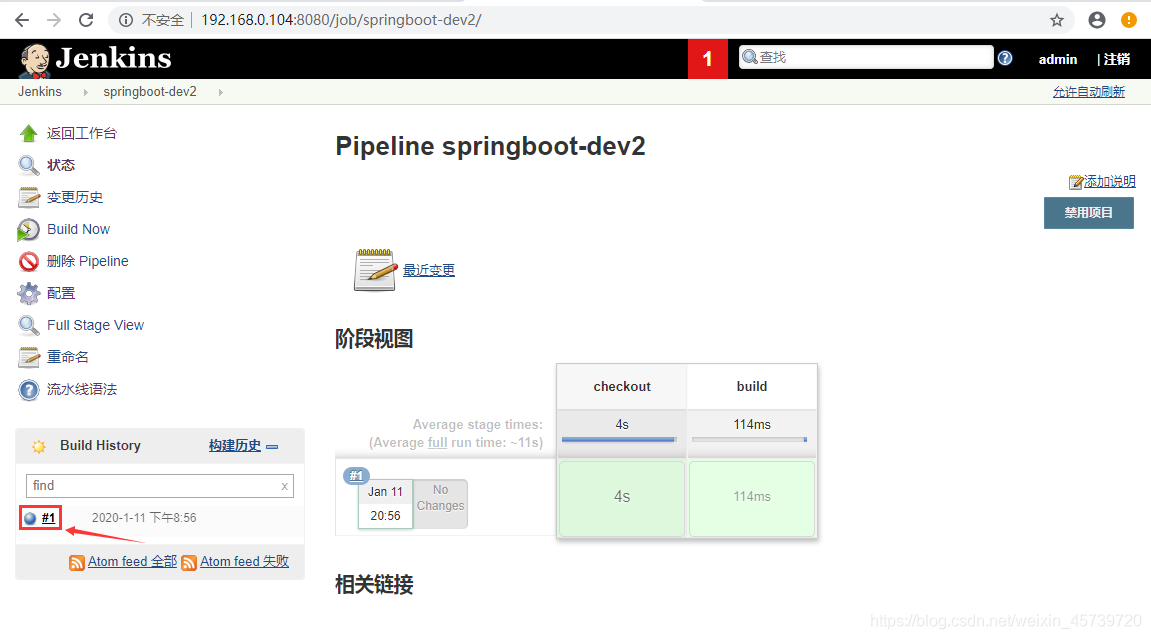Click the springboot-dev2 breadcrumb link

tap(150, 92)
